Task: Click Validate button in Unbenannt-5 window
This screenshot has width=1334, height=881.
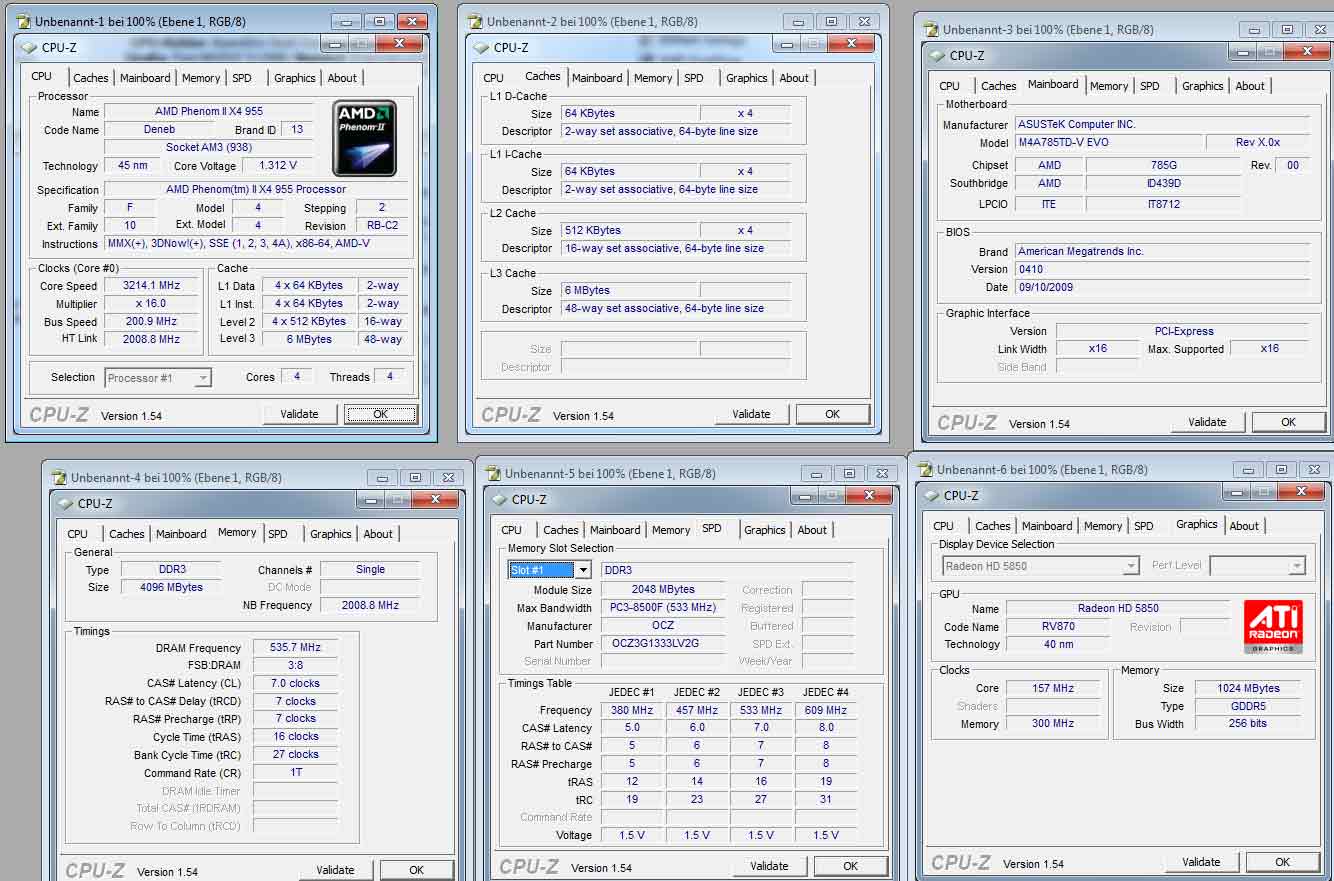Action: [769, 866]
